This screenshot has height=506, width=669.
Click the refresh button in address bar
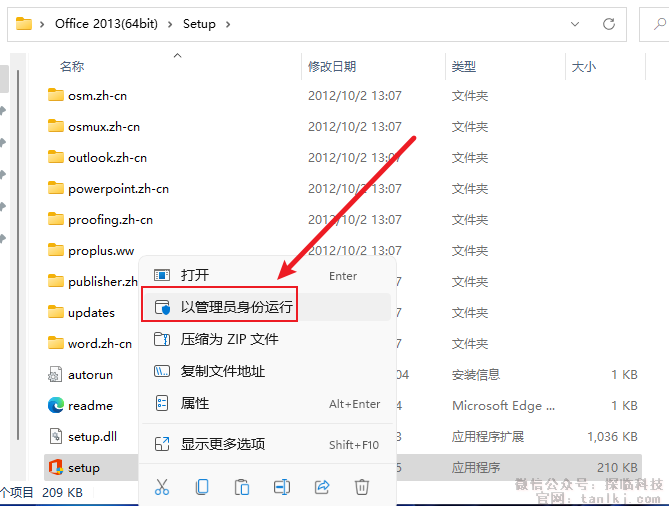coord(609,24)
